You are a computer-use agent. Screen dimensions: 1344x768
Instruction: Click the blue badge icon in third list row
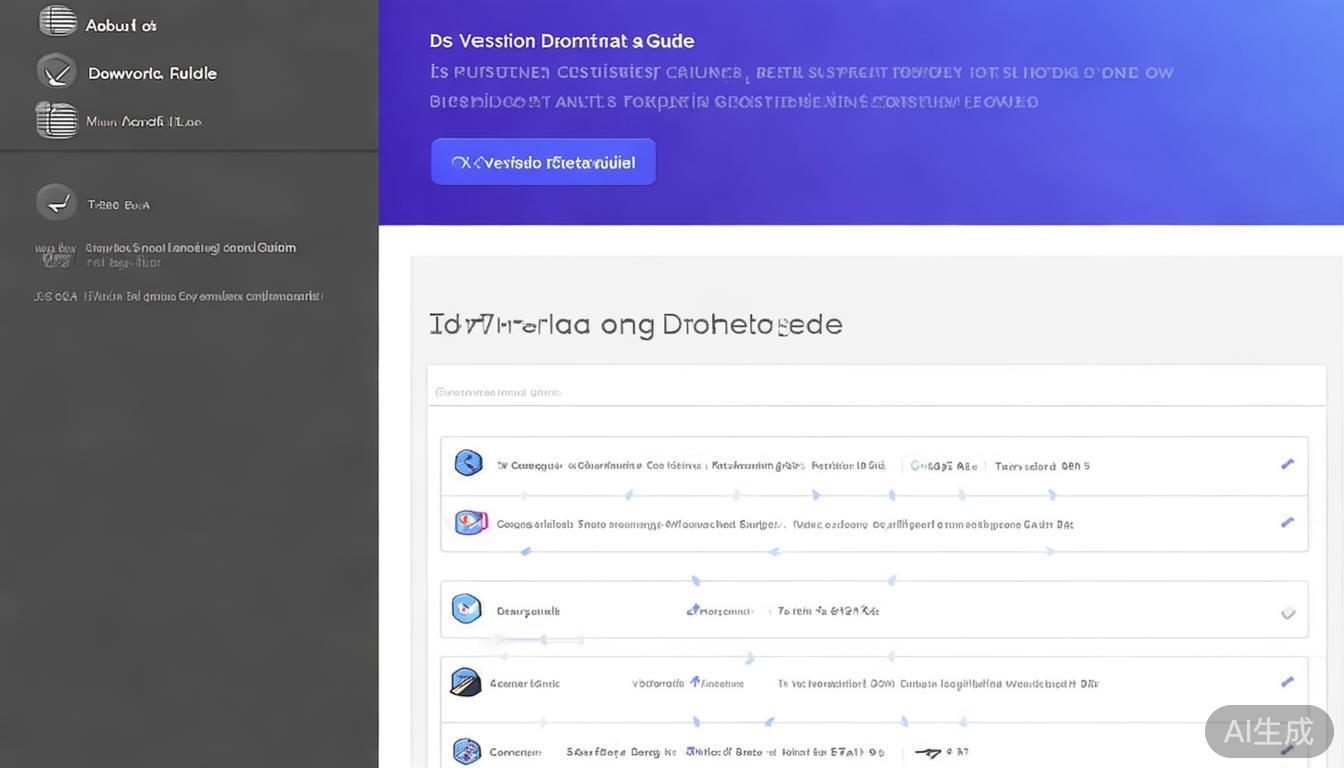[467, 608]
